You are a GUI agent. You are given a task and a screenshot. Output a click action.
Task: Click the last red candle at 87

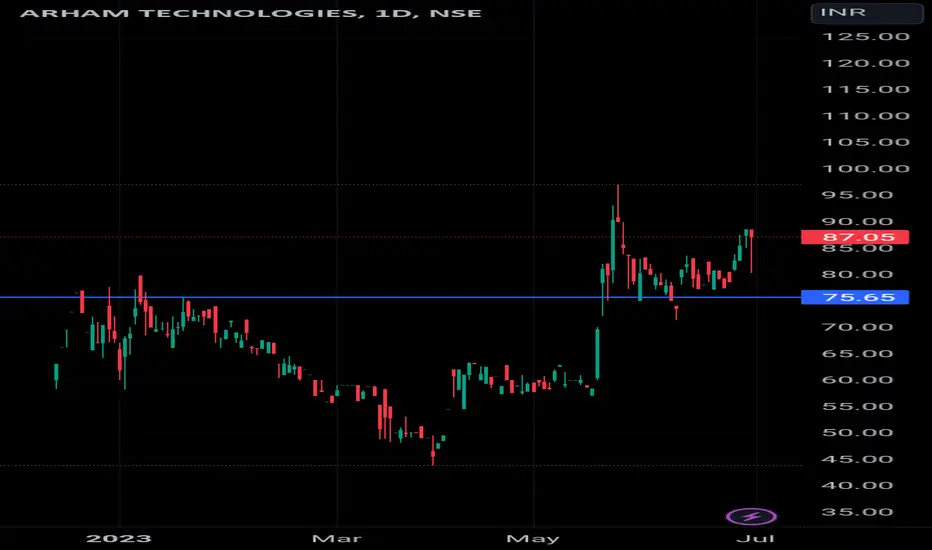coord(751,250)
